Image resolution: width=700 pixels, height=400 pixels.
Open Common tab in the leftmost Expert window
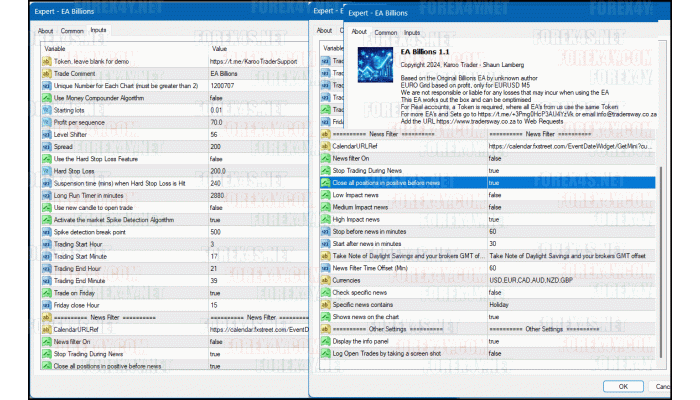(72, 31)
